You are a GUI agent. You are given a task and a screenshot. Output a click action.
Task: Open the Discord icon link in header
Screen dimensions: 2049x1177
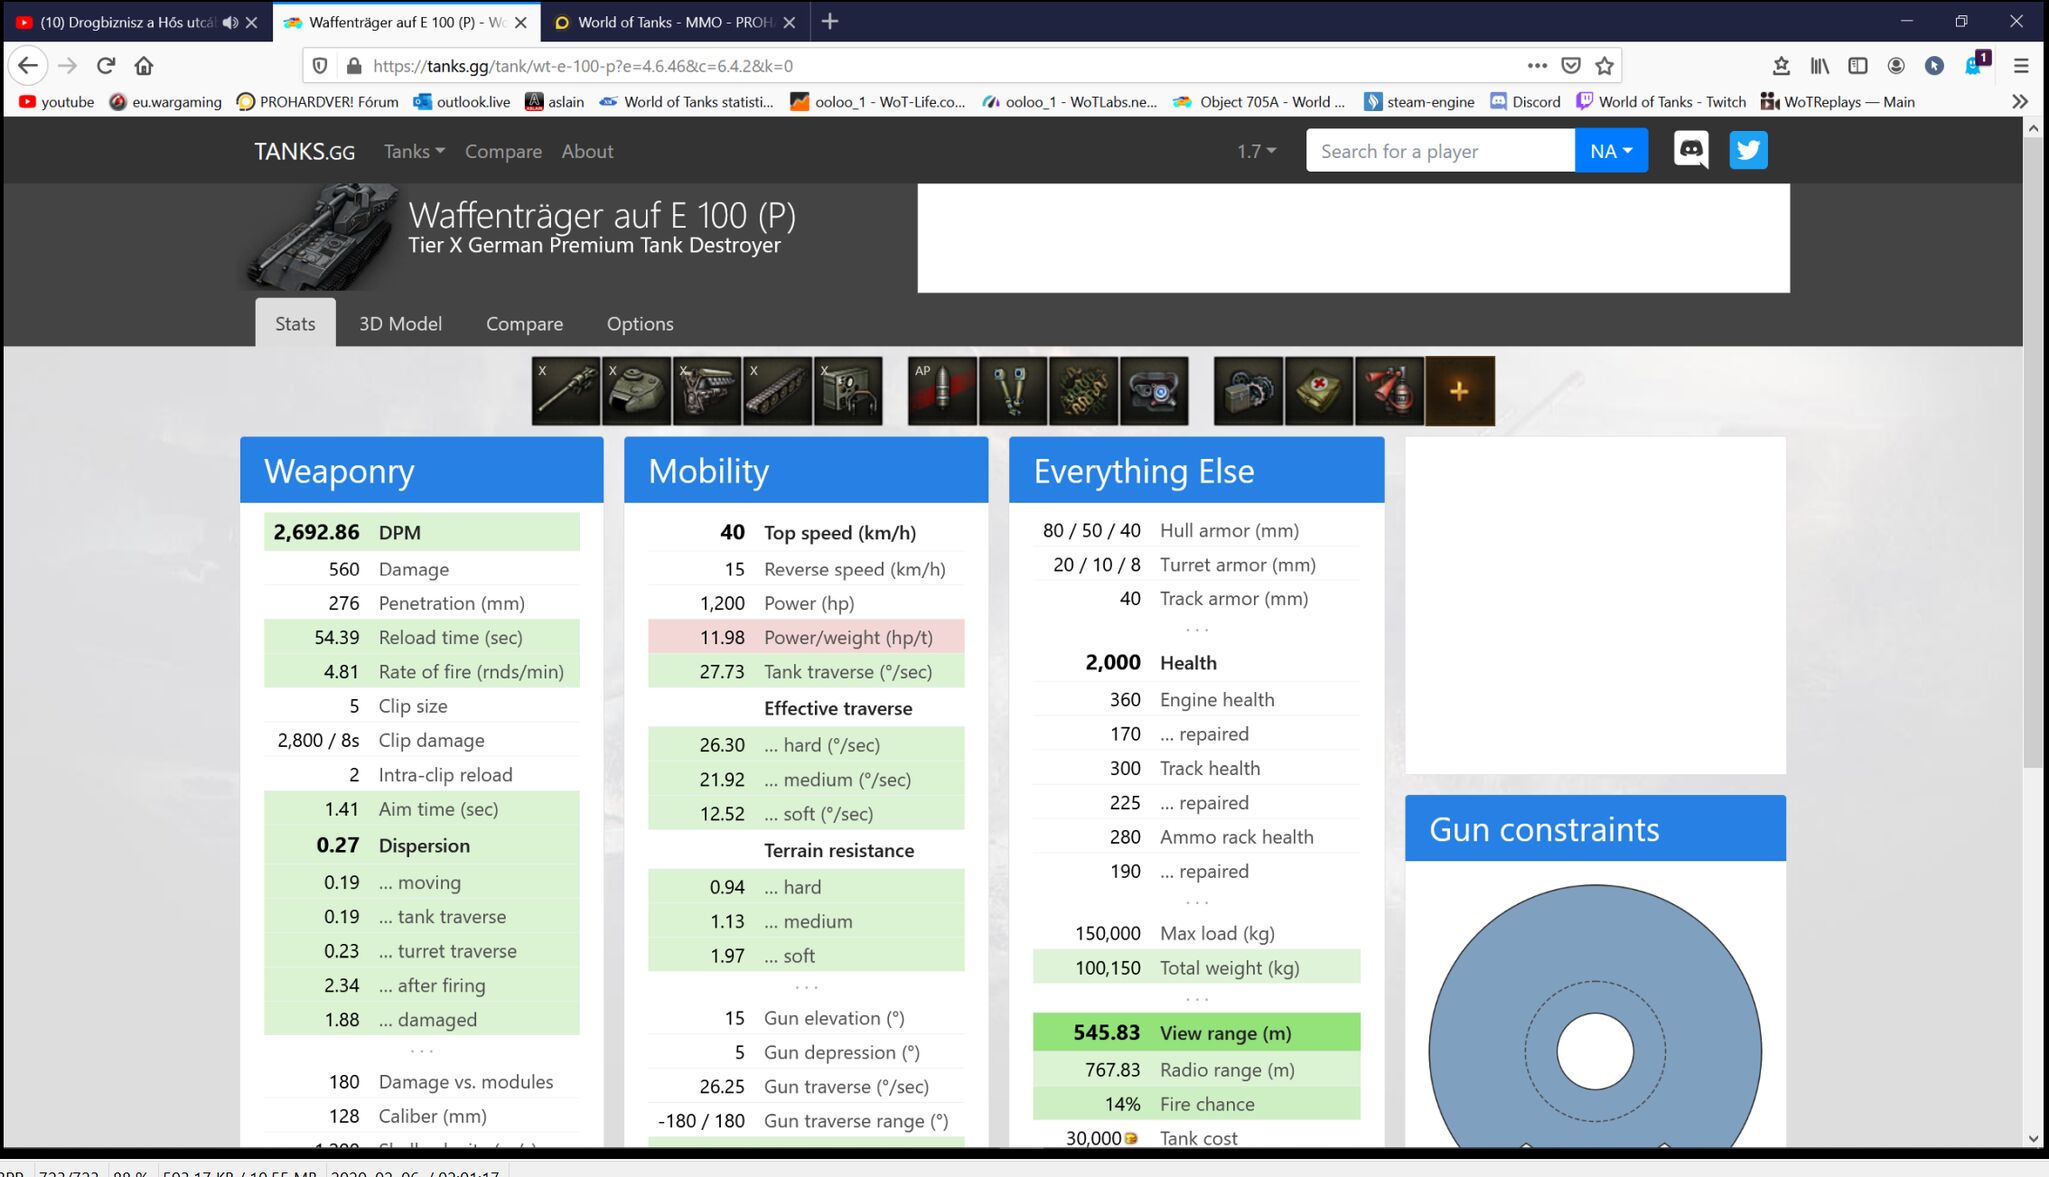pos(1690,151)
